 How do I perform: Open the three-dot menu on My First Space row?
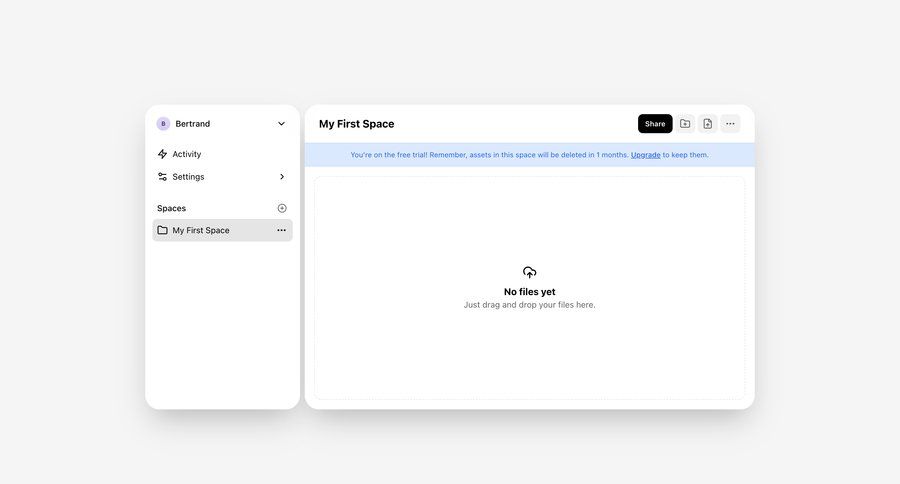[x=281, y=230]
